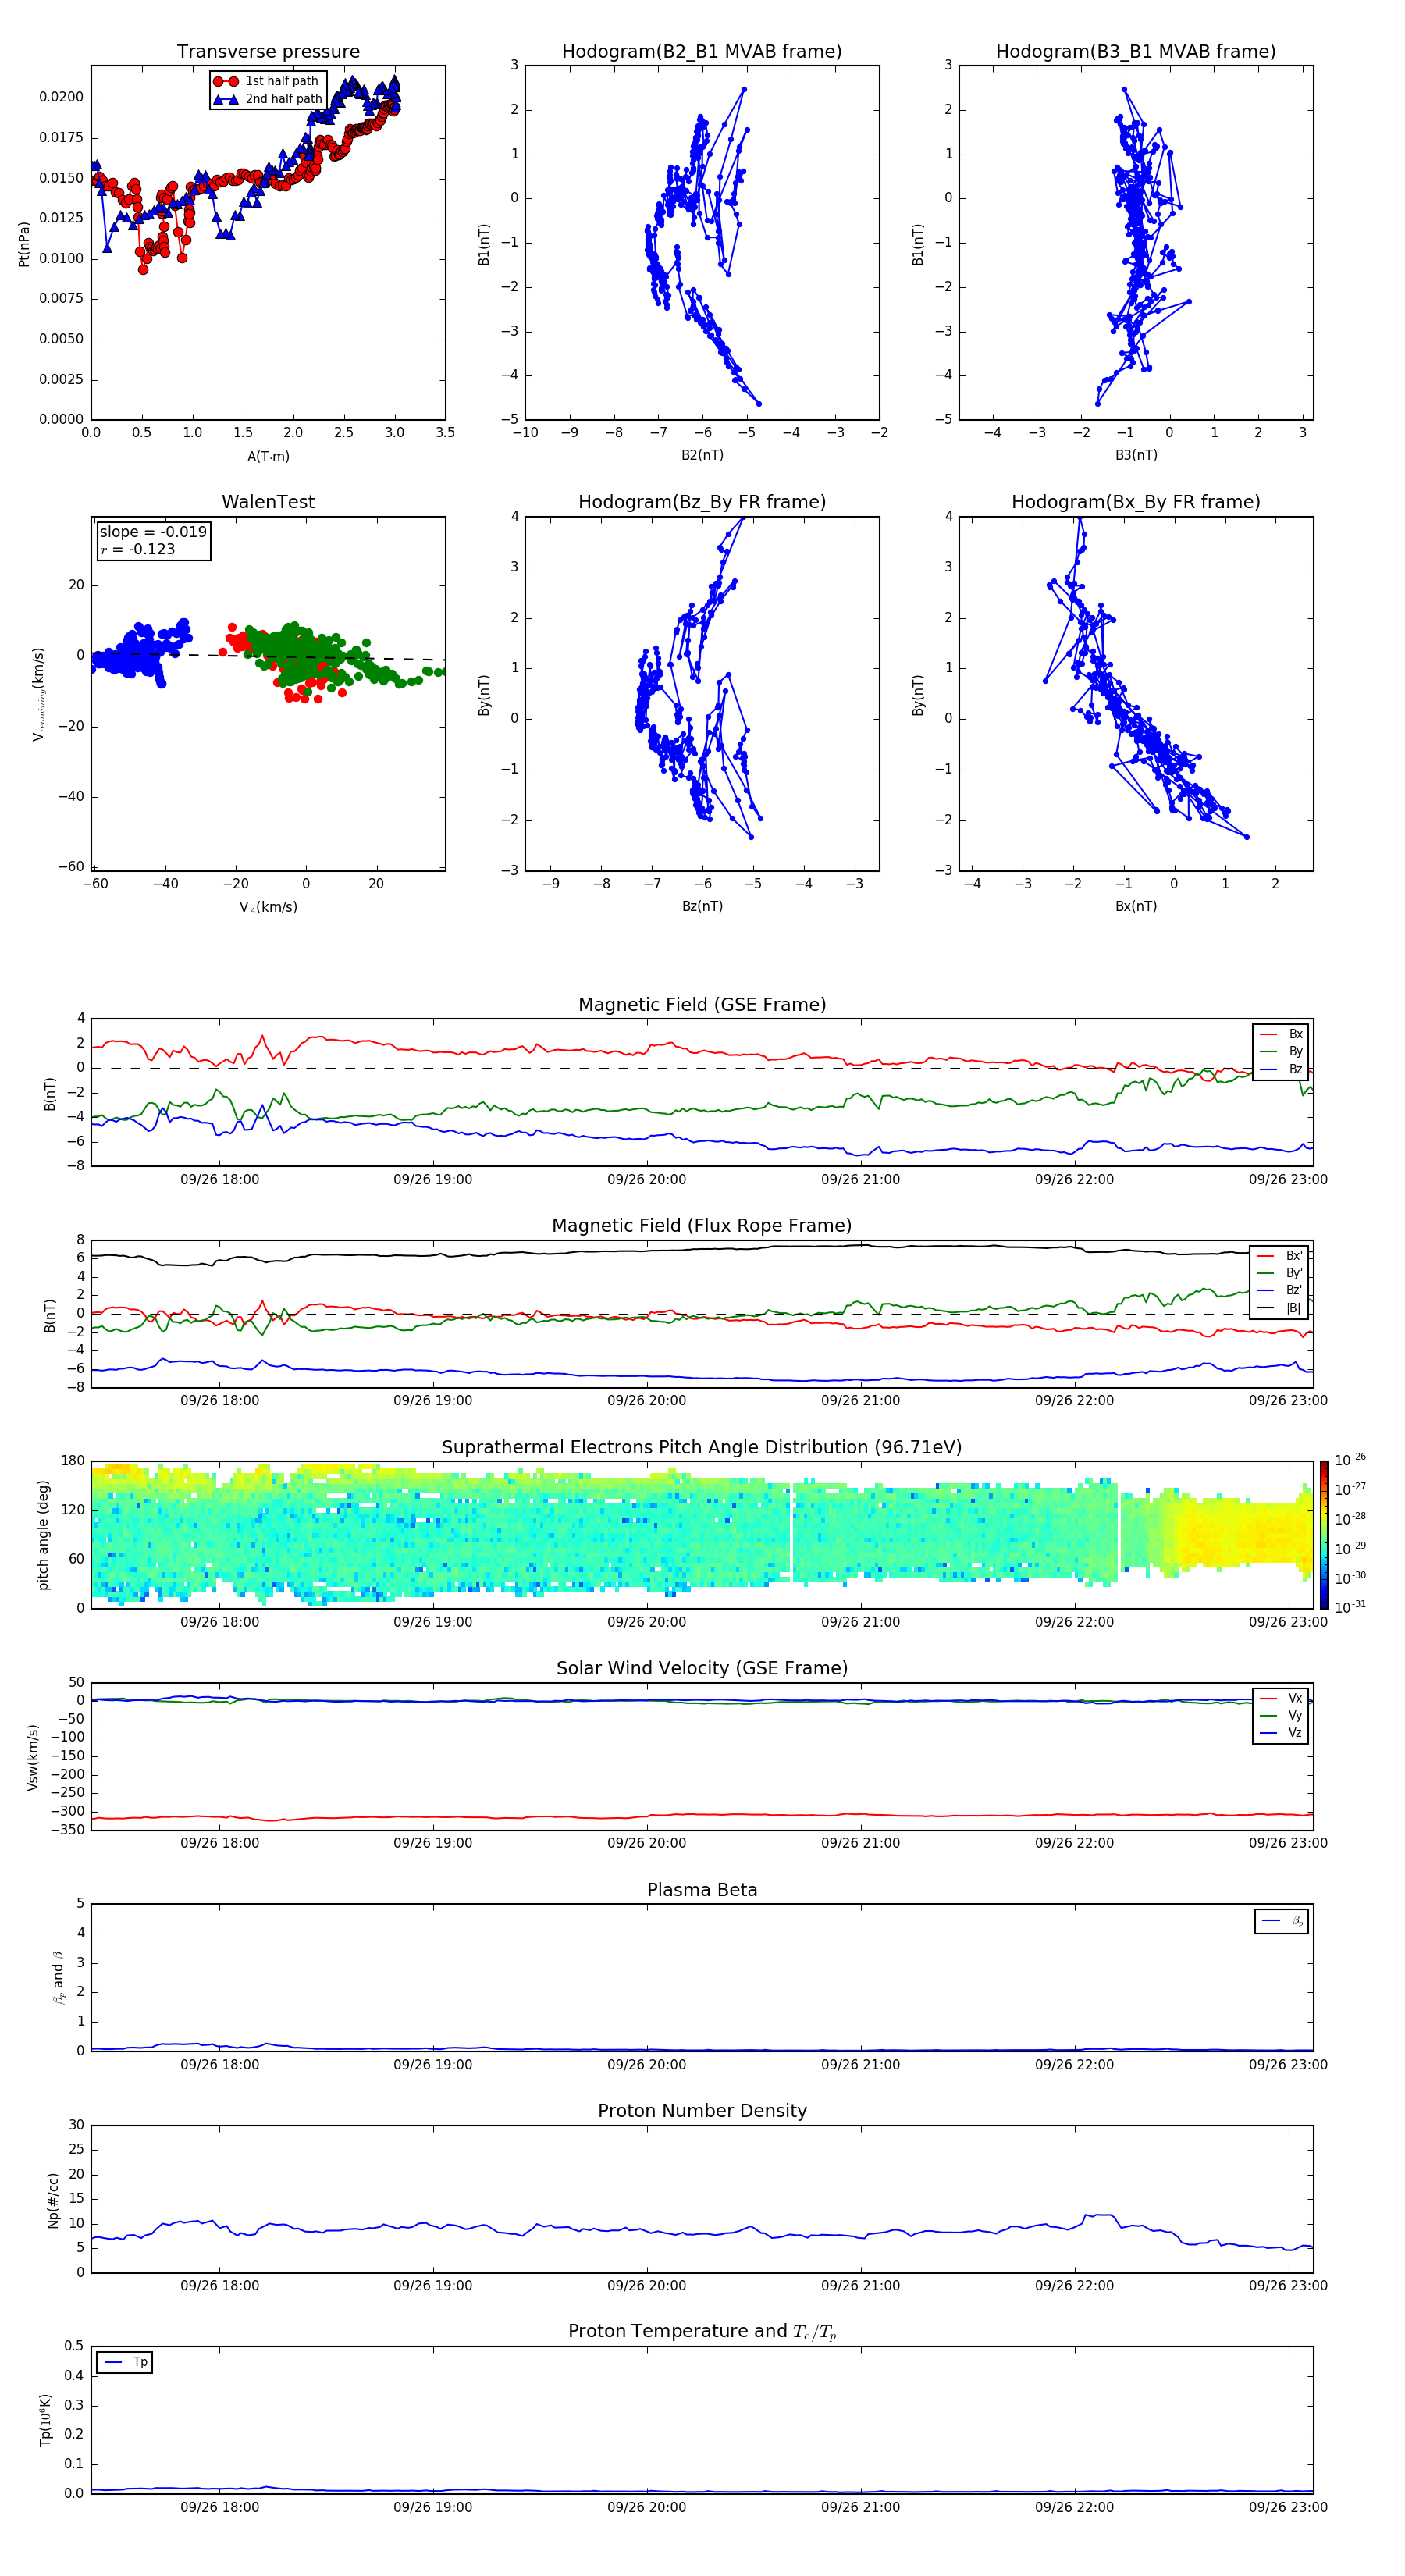Click the "Pt(nPa)" y-axis label
Viewport: 1405px width, 2576px height.
(x=24, y=244)
